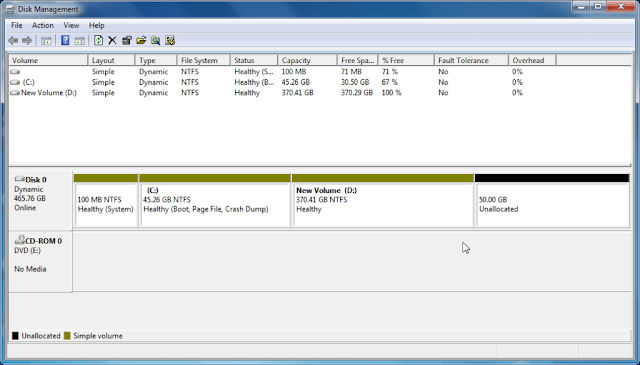This screenshot has height=365, width=640.
Task: Click the Forward arrow toolbar icon
Action: (27, 40)
